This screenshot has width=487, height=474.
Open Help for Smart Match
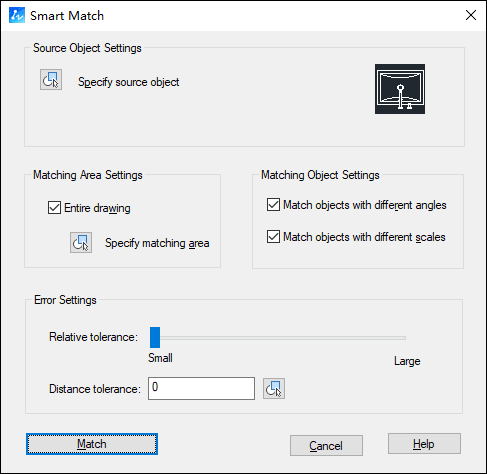pyautogui.click(x=424, y=444)
